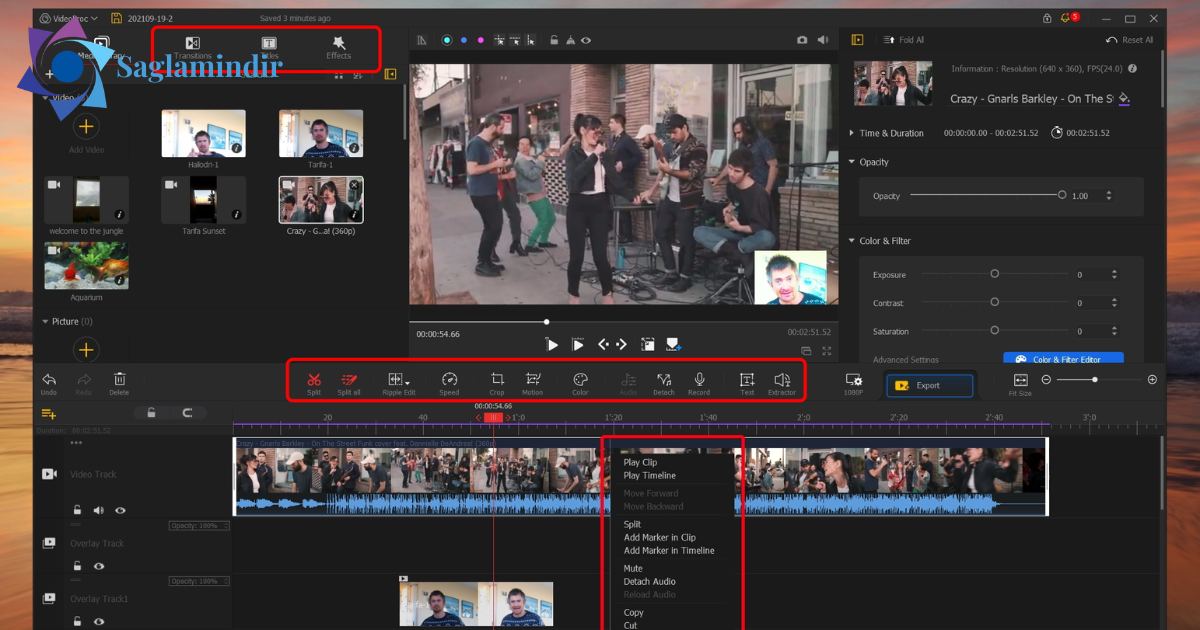Adjust the Contrast value stepper
Screen dimensions: 1200x630
pos(1114,303)
